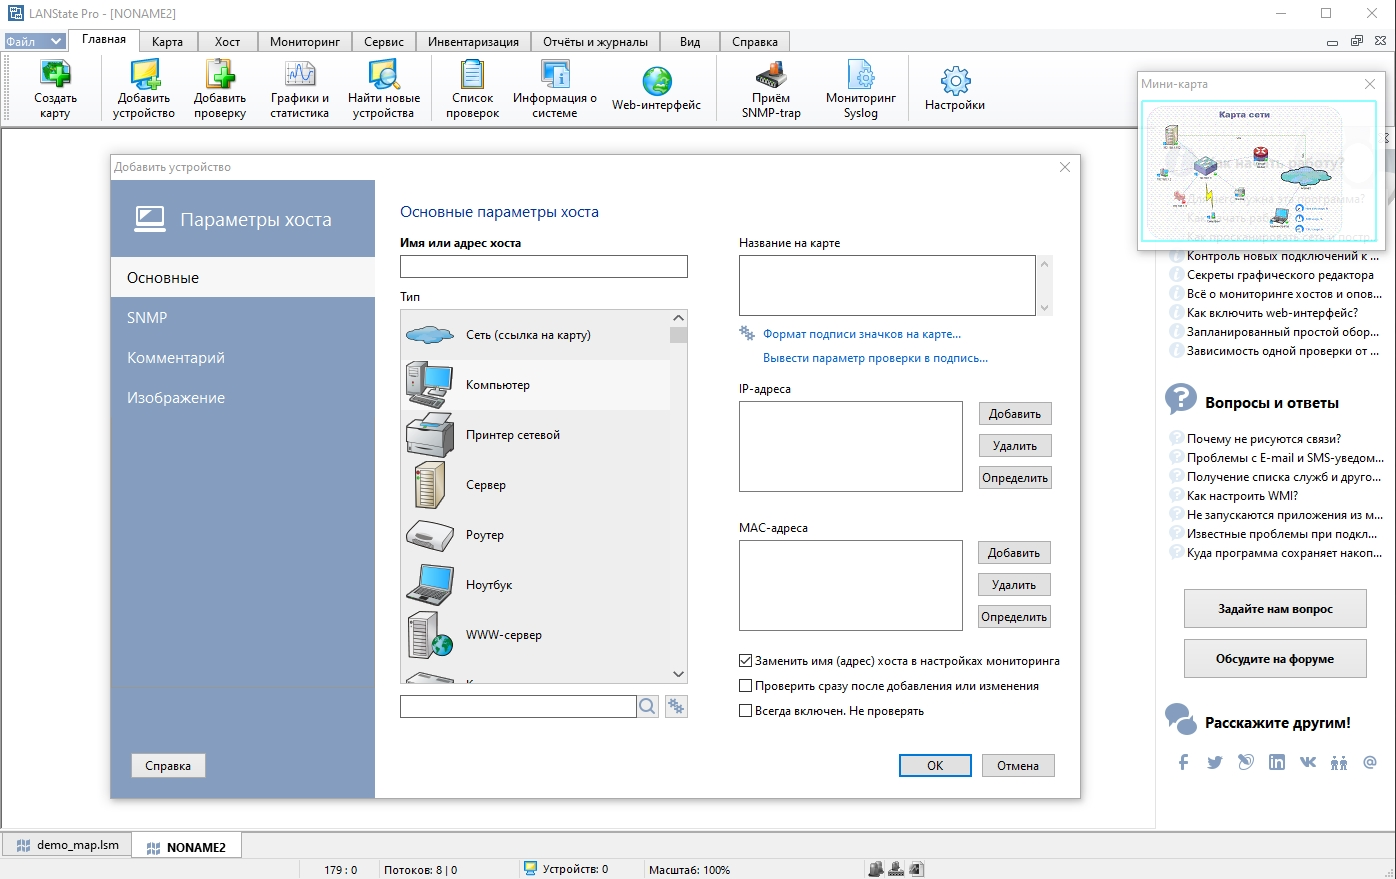1396x879 pixels.
Task: Open Графики и статистика from the ribbon
Action: click(x=300, y=89)
